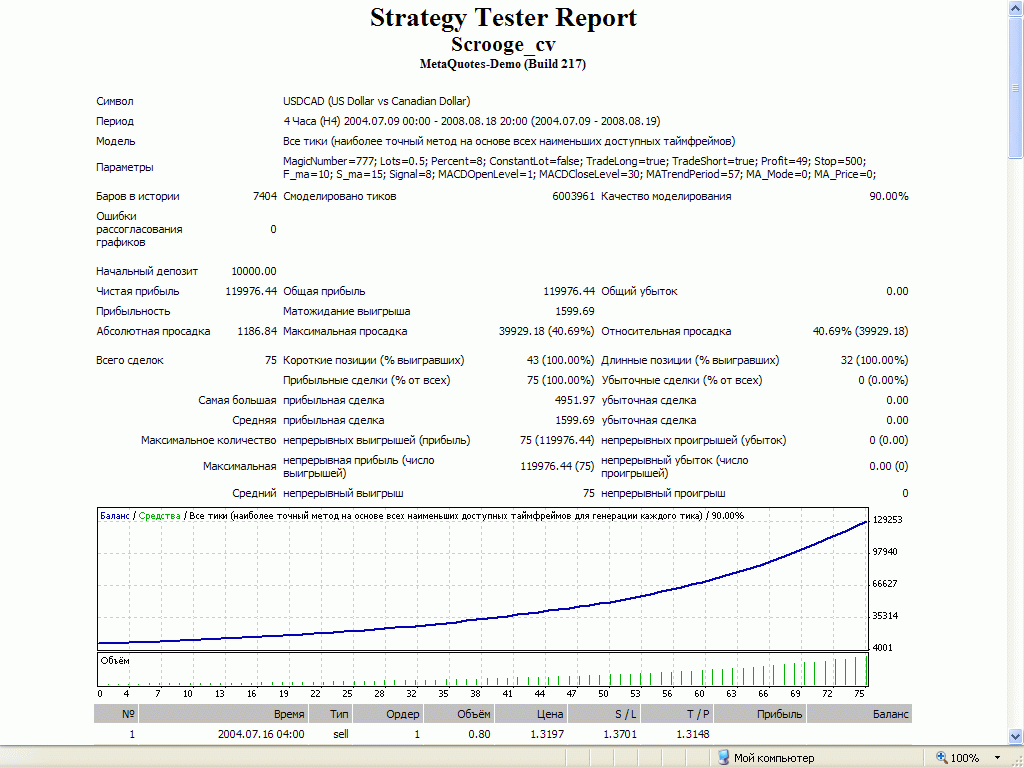The image size is (1024, 768).
Task: Click the Тип column header
Action: click(x=339, y=714)
